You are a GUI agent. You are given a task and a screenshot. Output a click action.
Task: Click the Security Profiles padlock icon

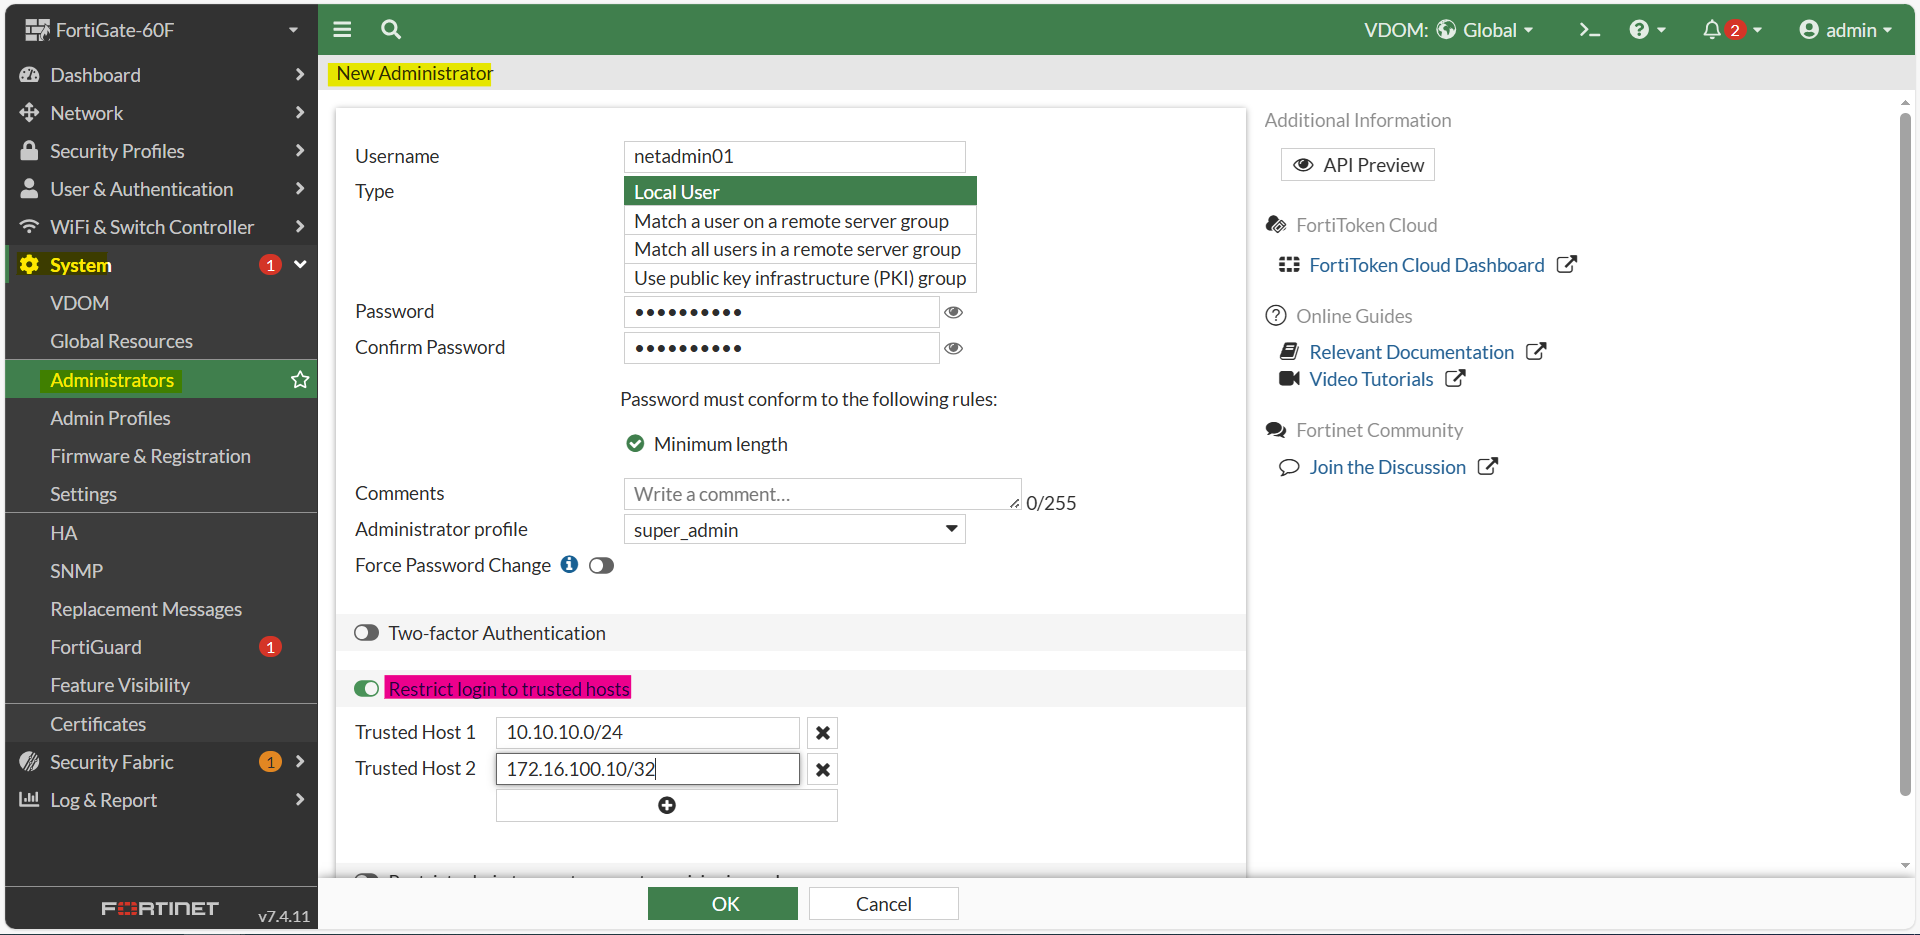(29, 151)
